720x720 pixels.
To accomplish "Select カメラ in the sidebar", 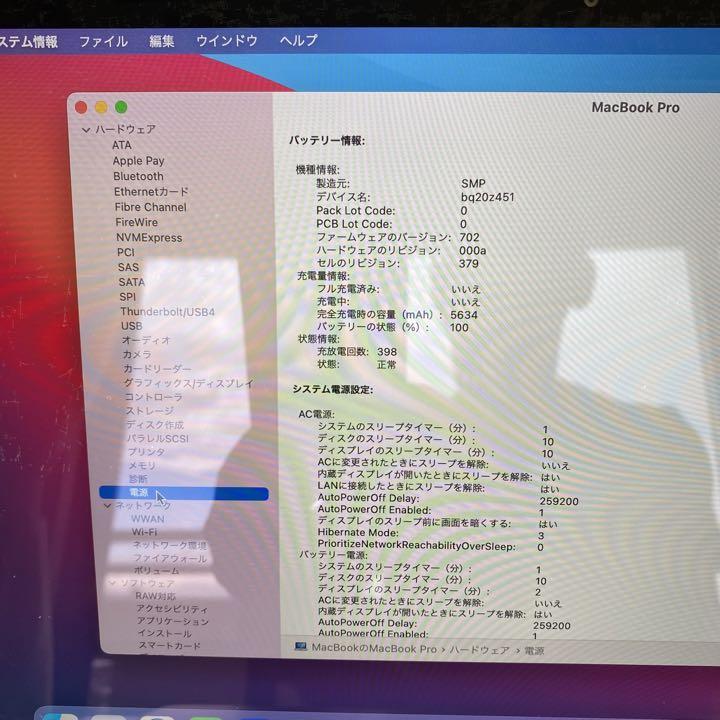I will click(137, 354).
